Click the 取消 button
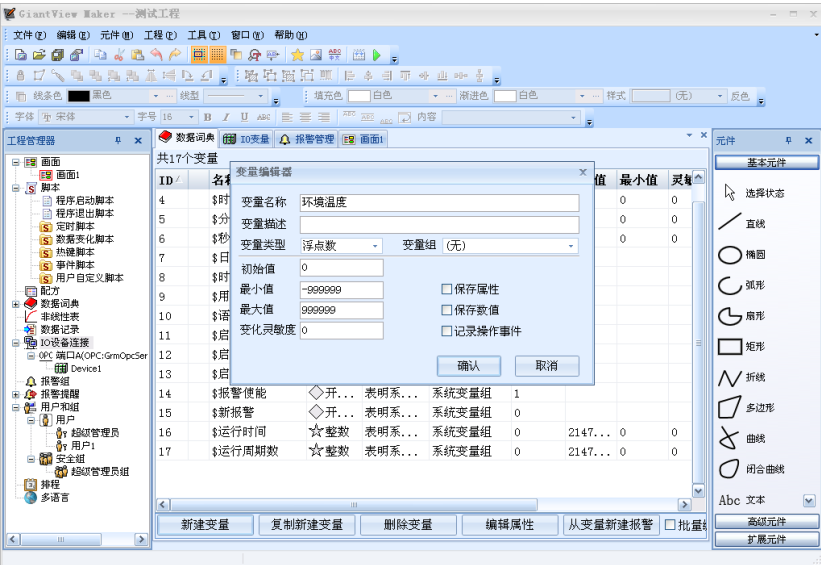Screen dimensions: 821x565 547,366
